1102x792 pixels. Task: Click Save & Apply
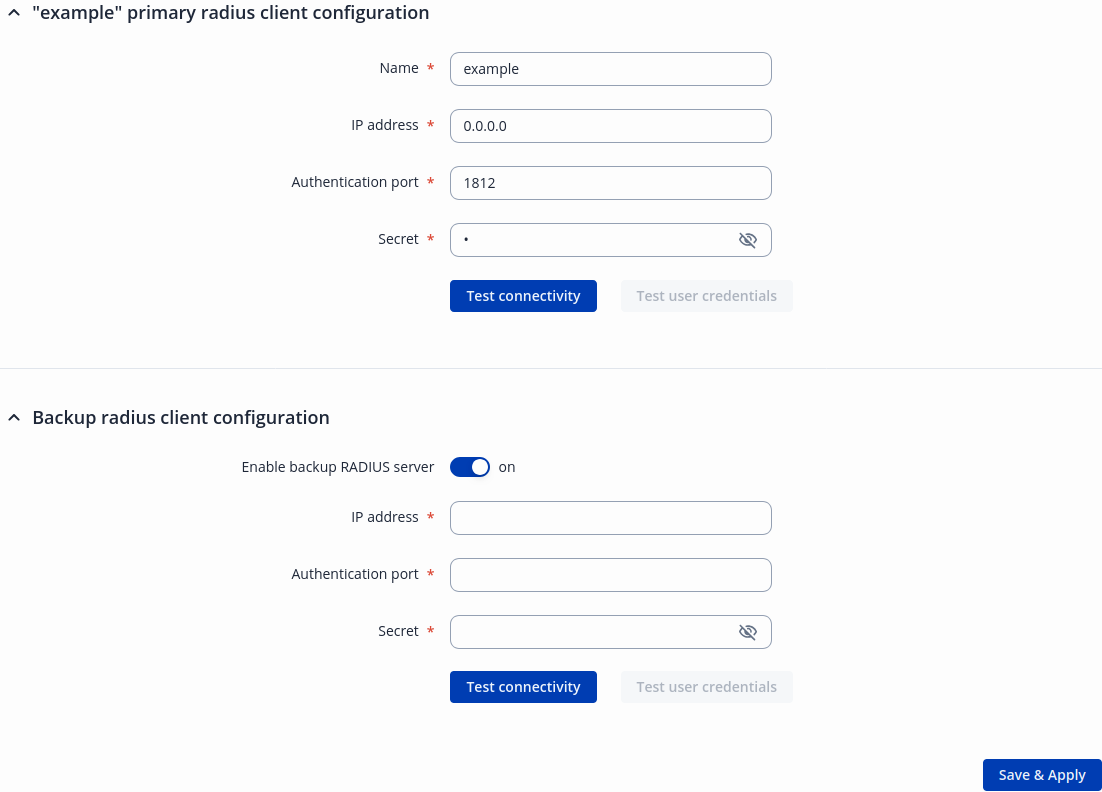coord(1041,775)
